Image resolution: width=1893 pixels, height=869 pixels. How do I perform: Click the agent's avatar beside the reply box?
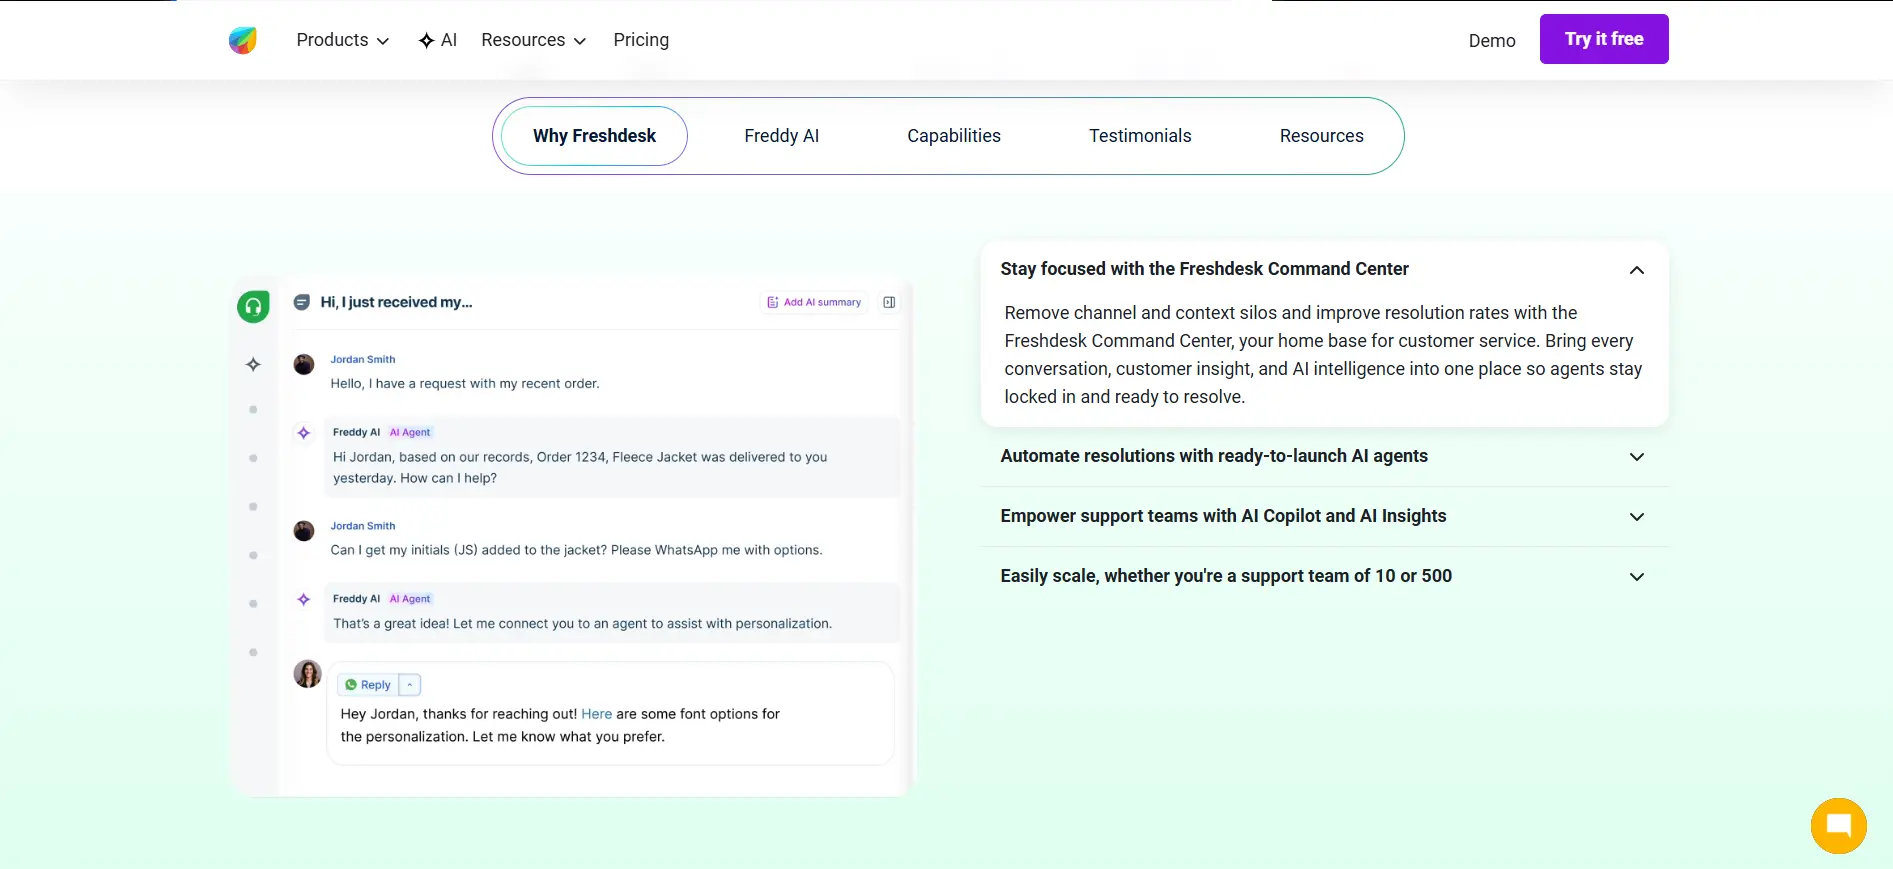coord(307,674)
